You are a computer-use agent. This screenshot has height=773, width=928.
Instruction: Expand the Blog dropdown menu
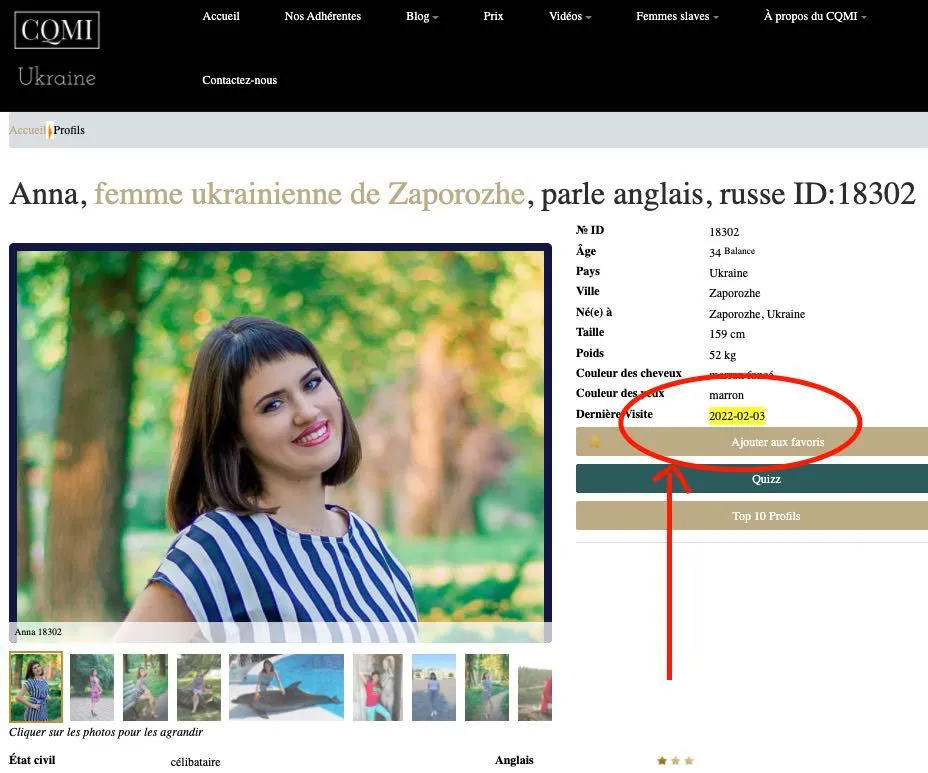tap(422, 17)
